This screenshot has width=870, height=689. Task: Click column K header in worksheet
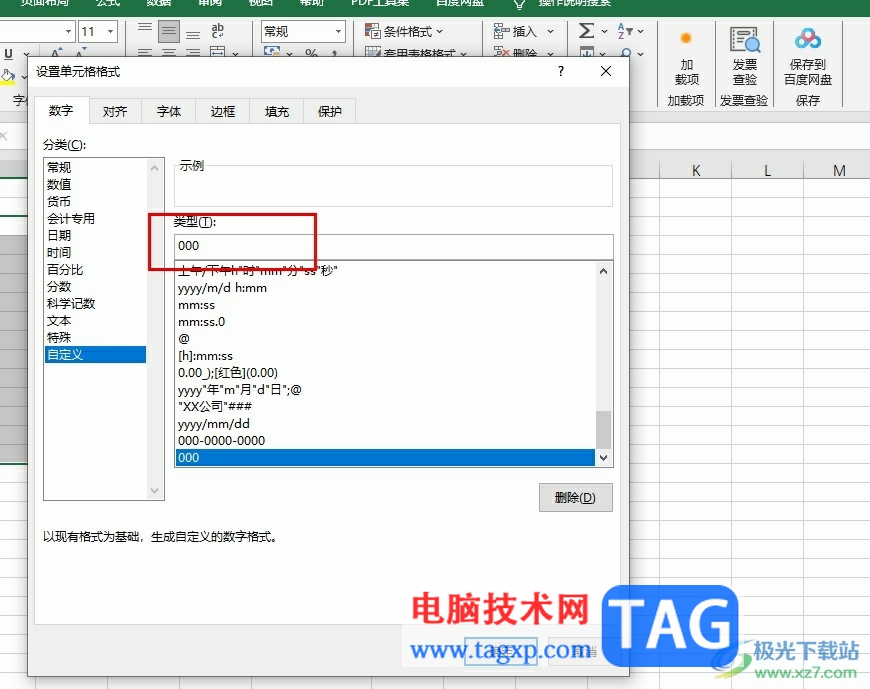(695, 170)
